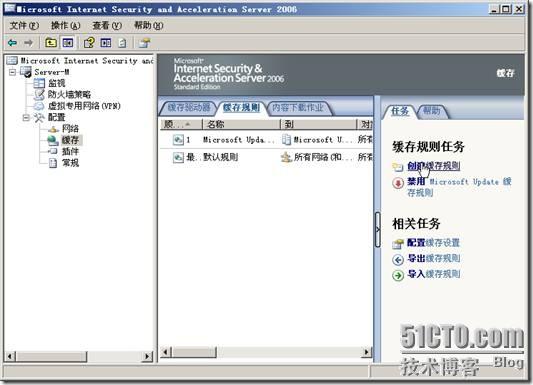This screenshot has width=533, height=385.
Task: Click the 配置 tools icon in tree
Action: point(39,118)
